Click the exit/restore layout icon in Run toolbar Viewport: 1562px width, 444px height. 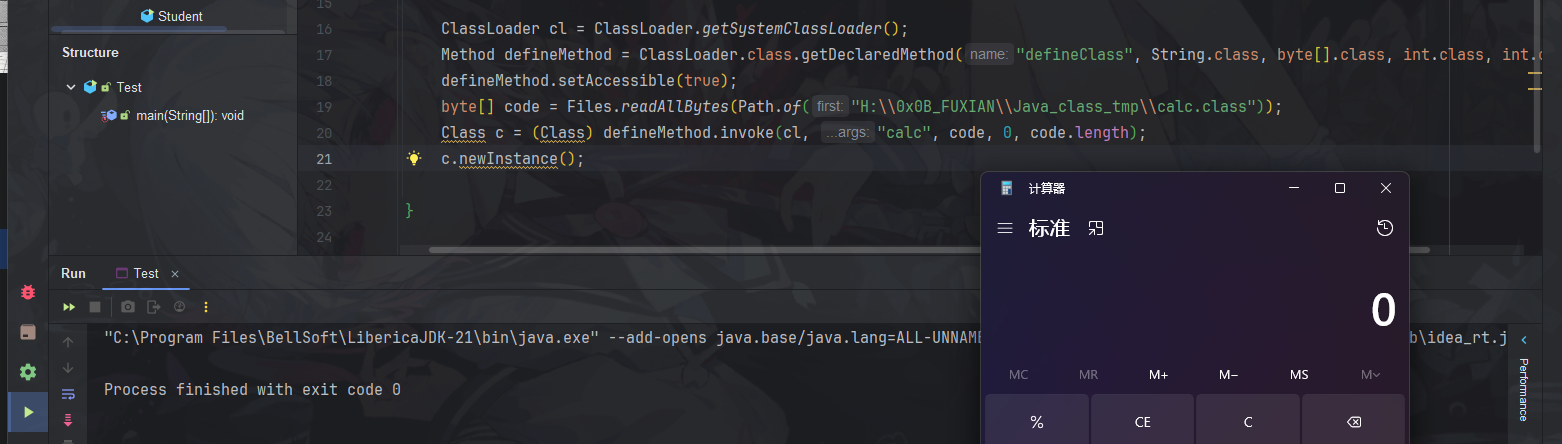[153, 307]
